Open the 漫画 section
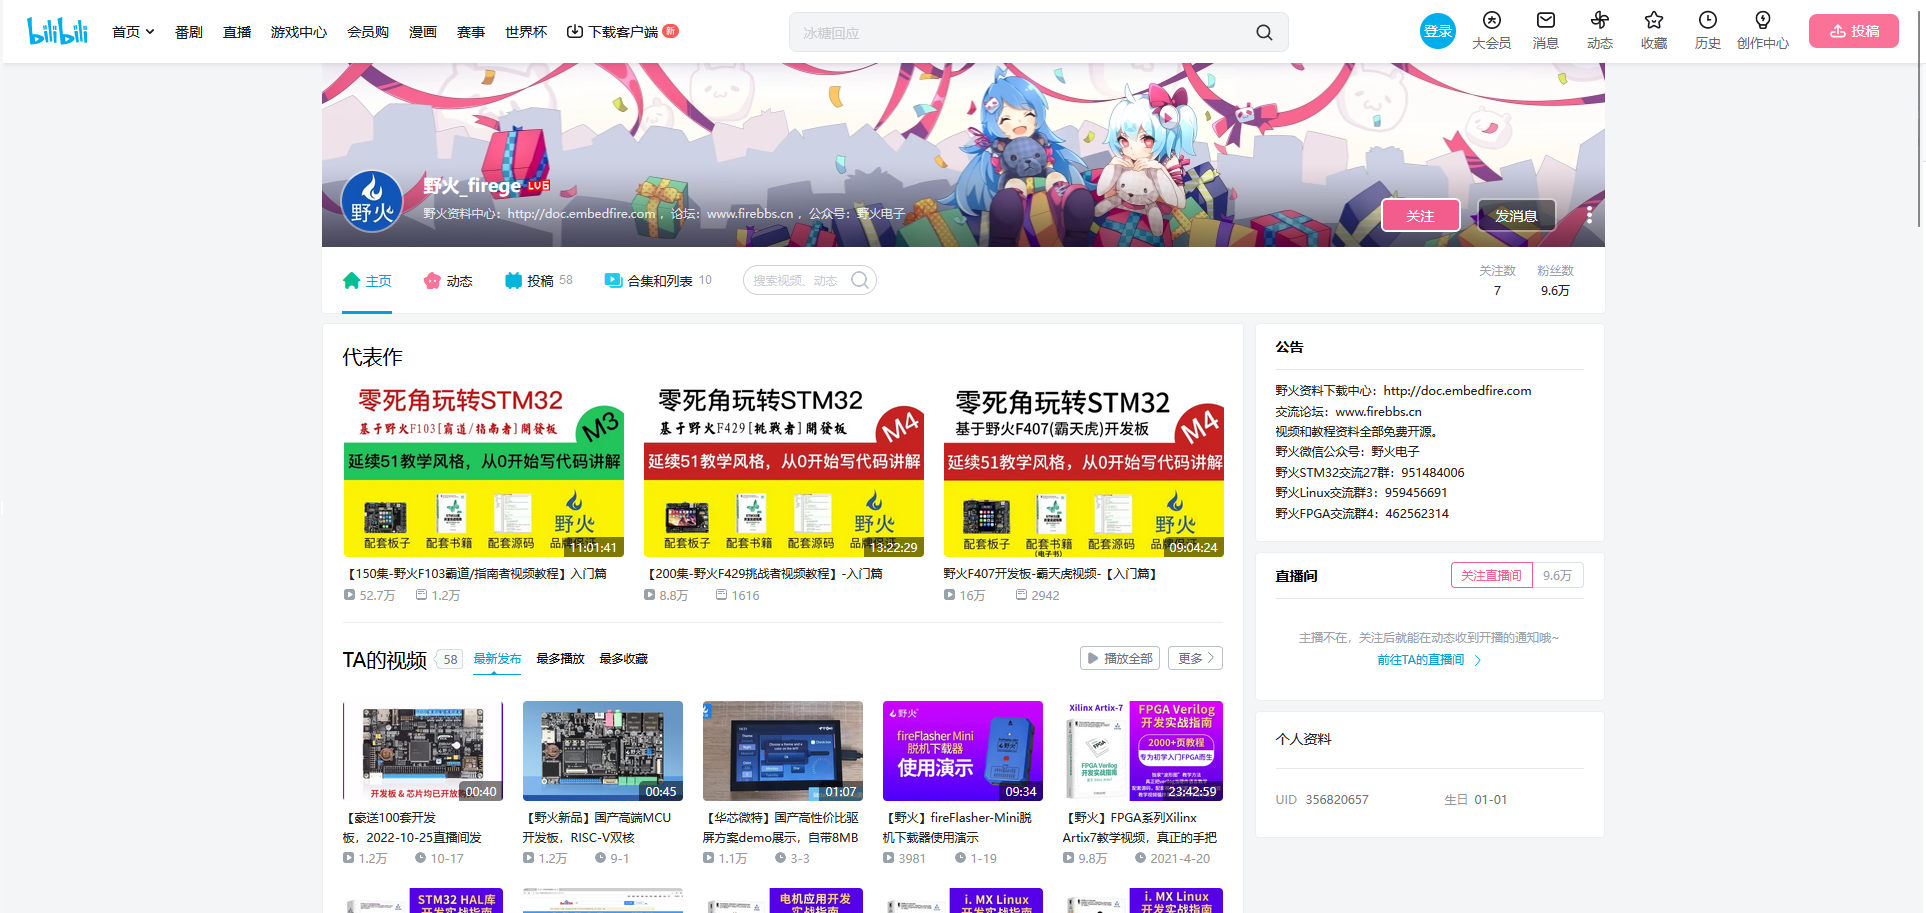This screenshot has height=913, width=1926. [423, 32]
